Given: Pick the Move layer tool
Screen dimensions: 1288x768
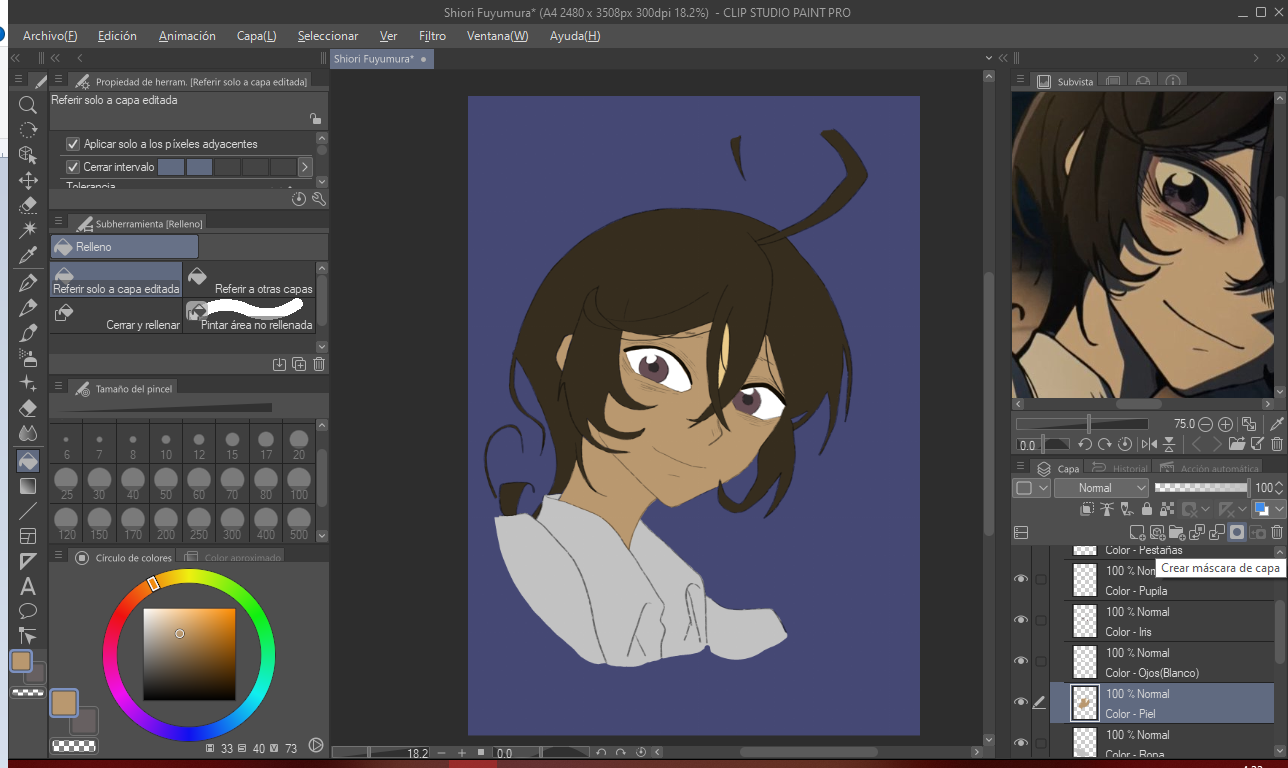Looking at the screenshot, I should [28, 180].
